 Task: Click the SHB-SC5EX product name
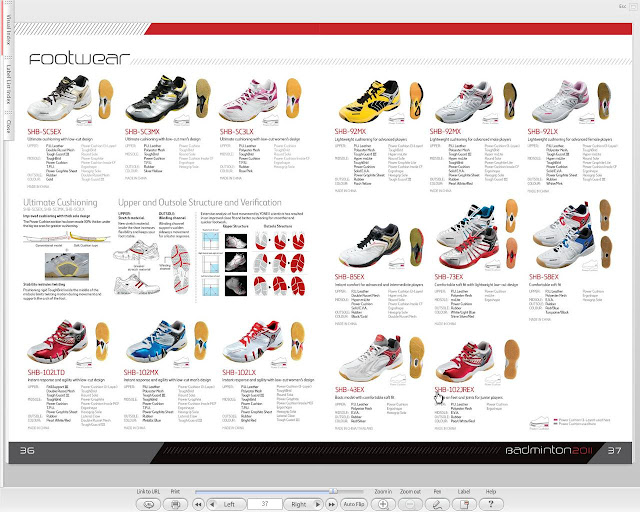44,132
